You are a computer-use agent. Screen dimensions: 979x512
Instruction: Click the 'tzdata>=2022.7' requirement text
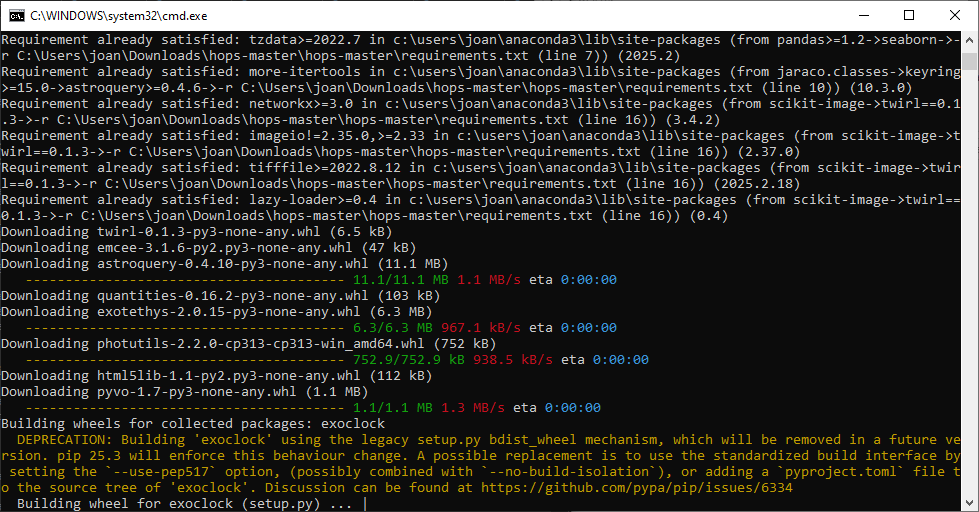point(305,40)
